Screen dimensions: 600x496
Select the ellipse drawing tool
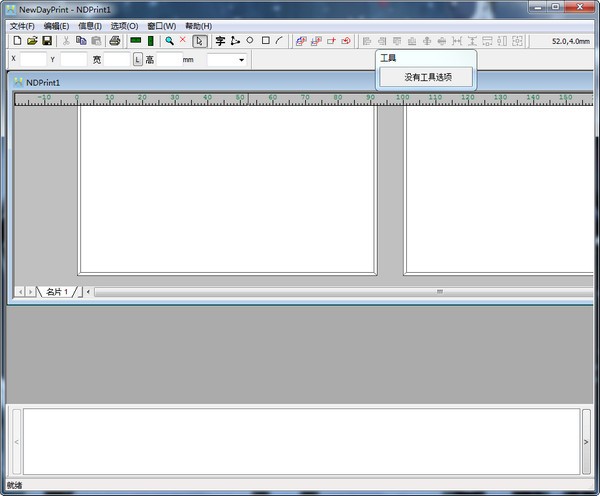[x=250, y=41]
